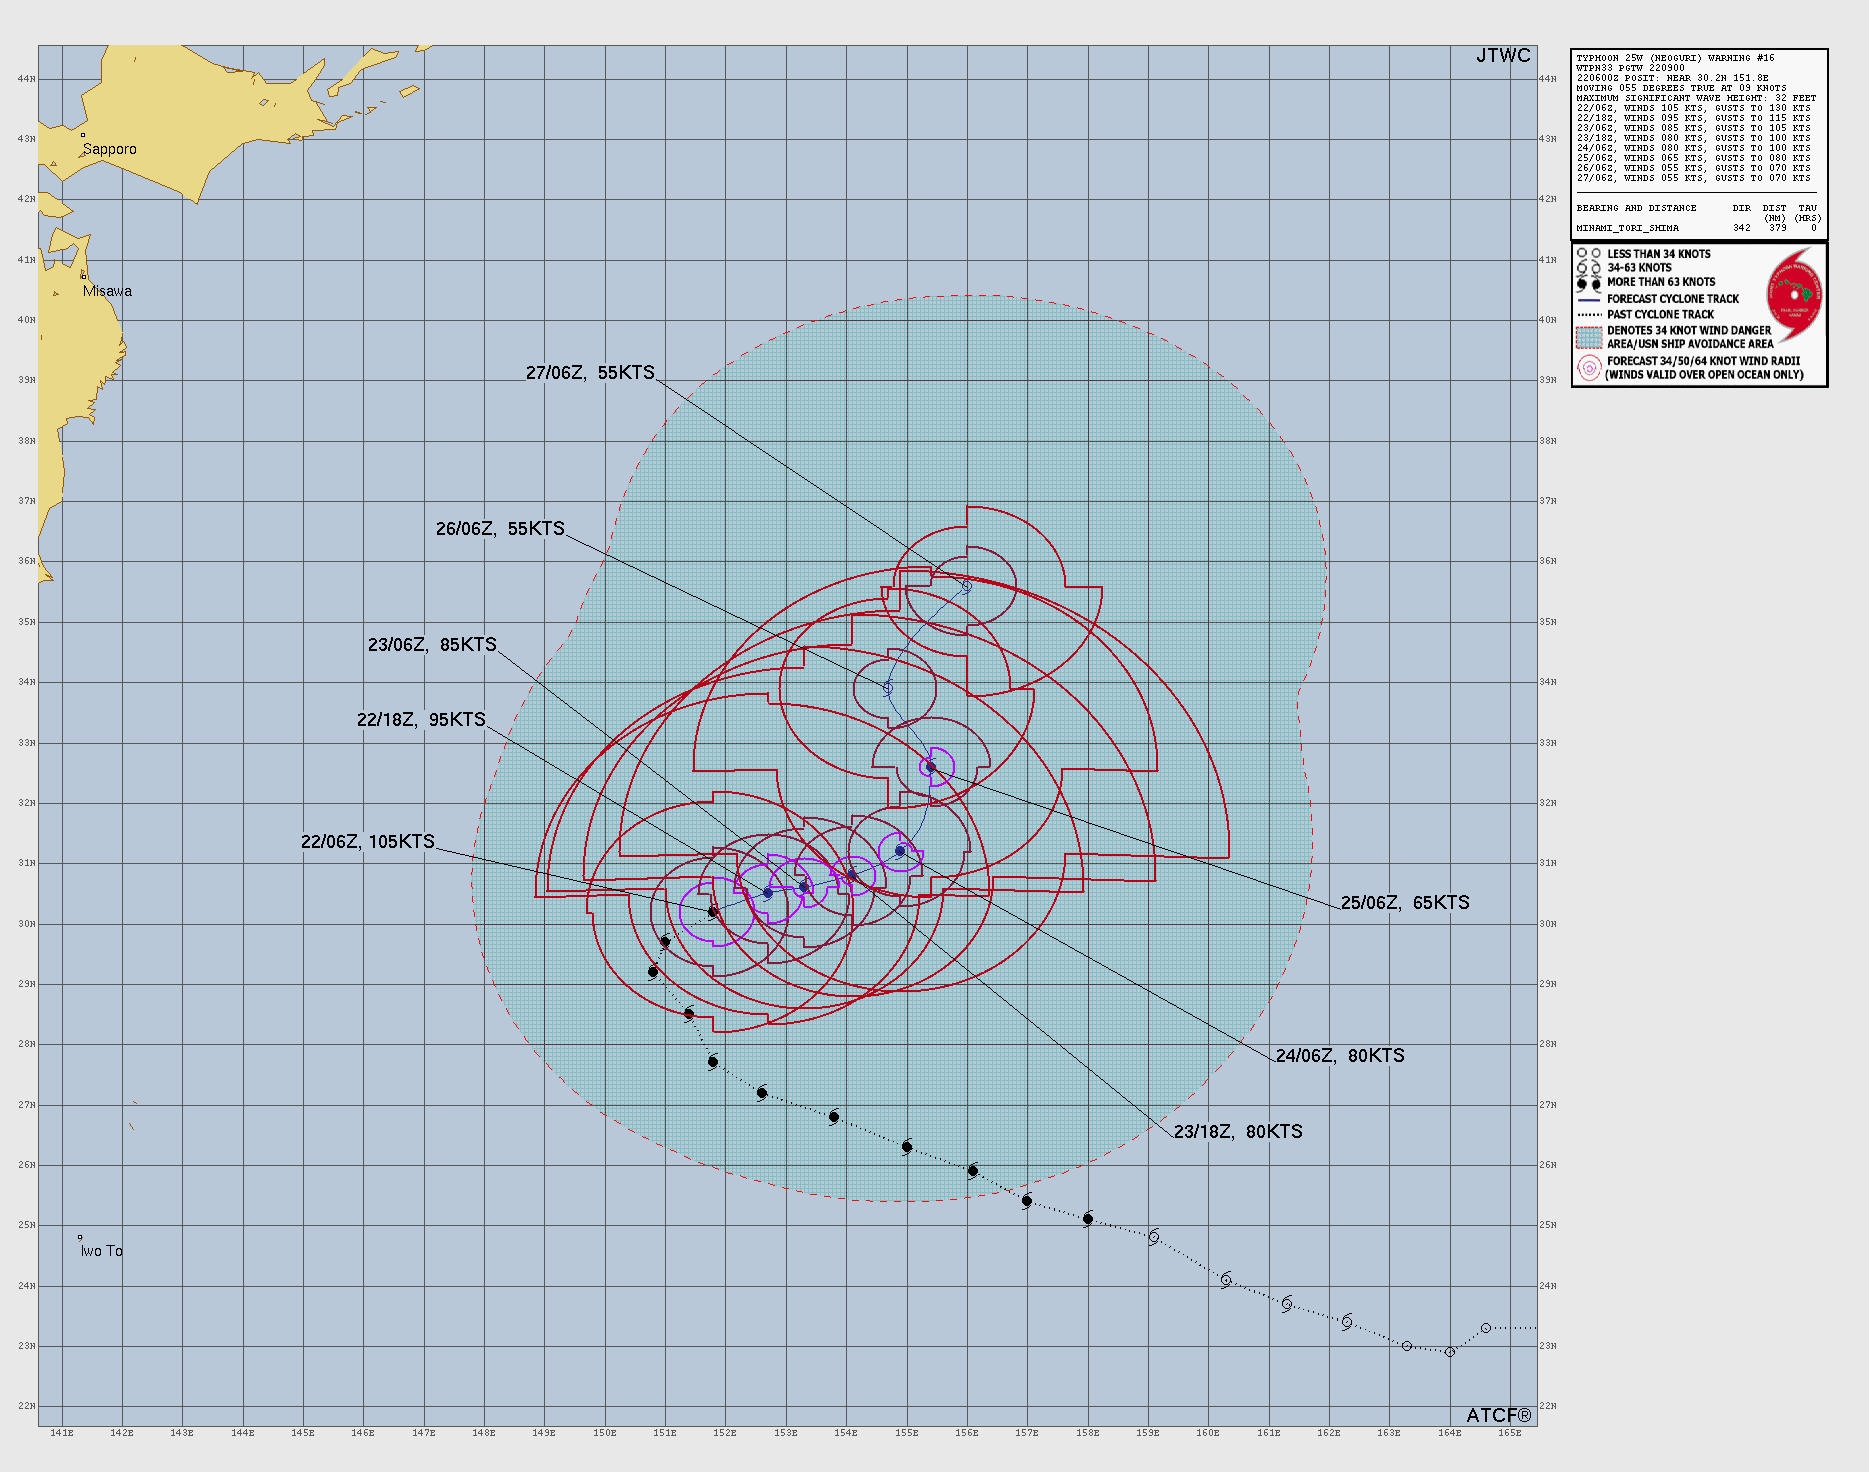Click the '34-63 knots' legend symbol
The height and width of the screenshot is (1472, 1869).
point(1588,268)
